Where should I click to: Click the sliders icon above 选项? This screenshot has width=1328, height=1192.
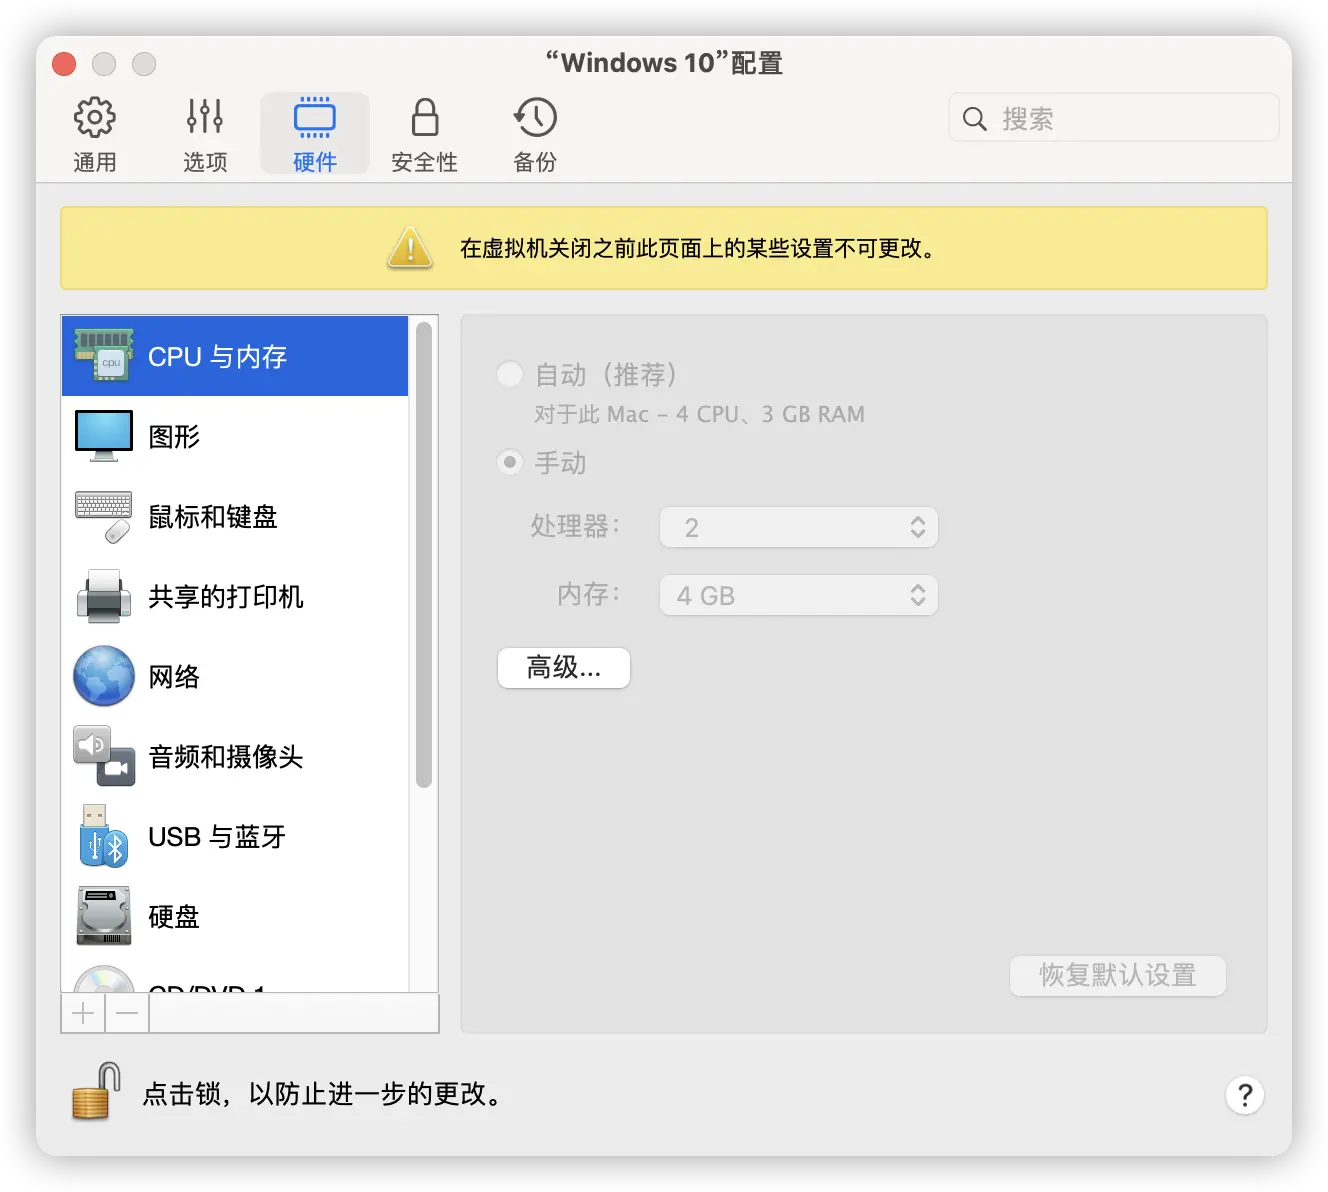click(205, 117)
